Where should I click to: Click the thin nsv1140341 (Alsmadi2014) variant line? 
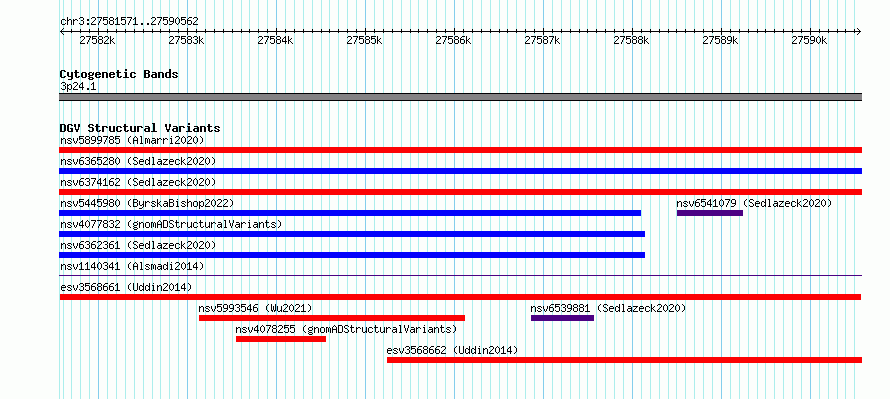tap(460, 275)
